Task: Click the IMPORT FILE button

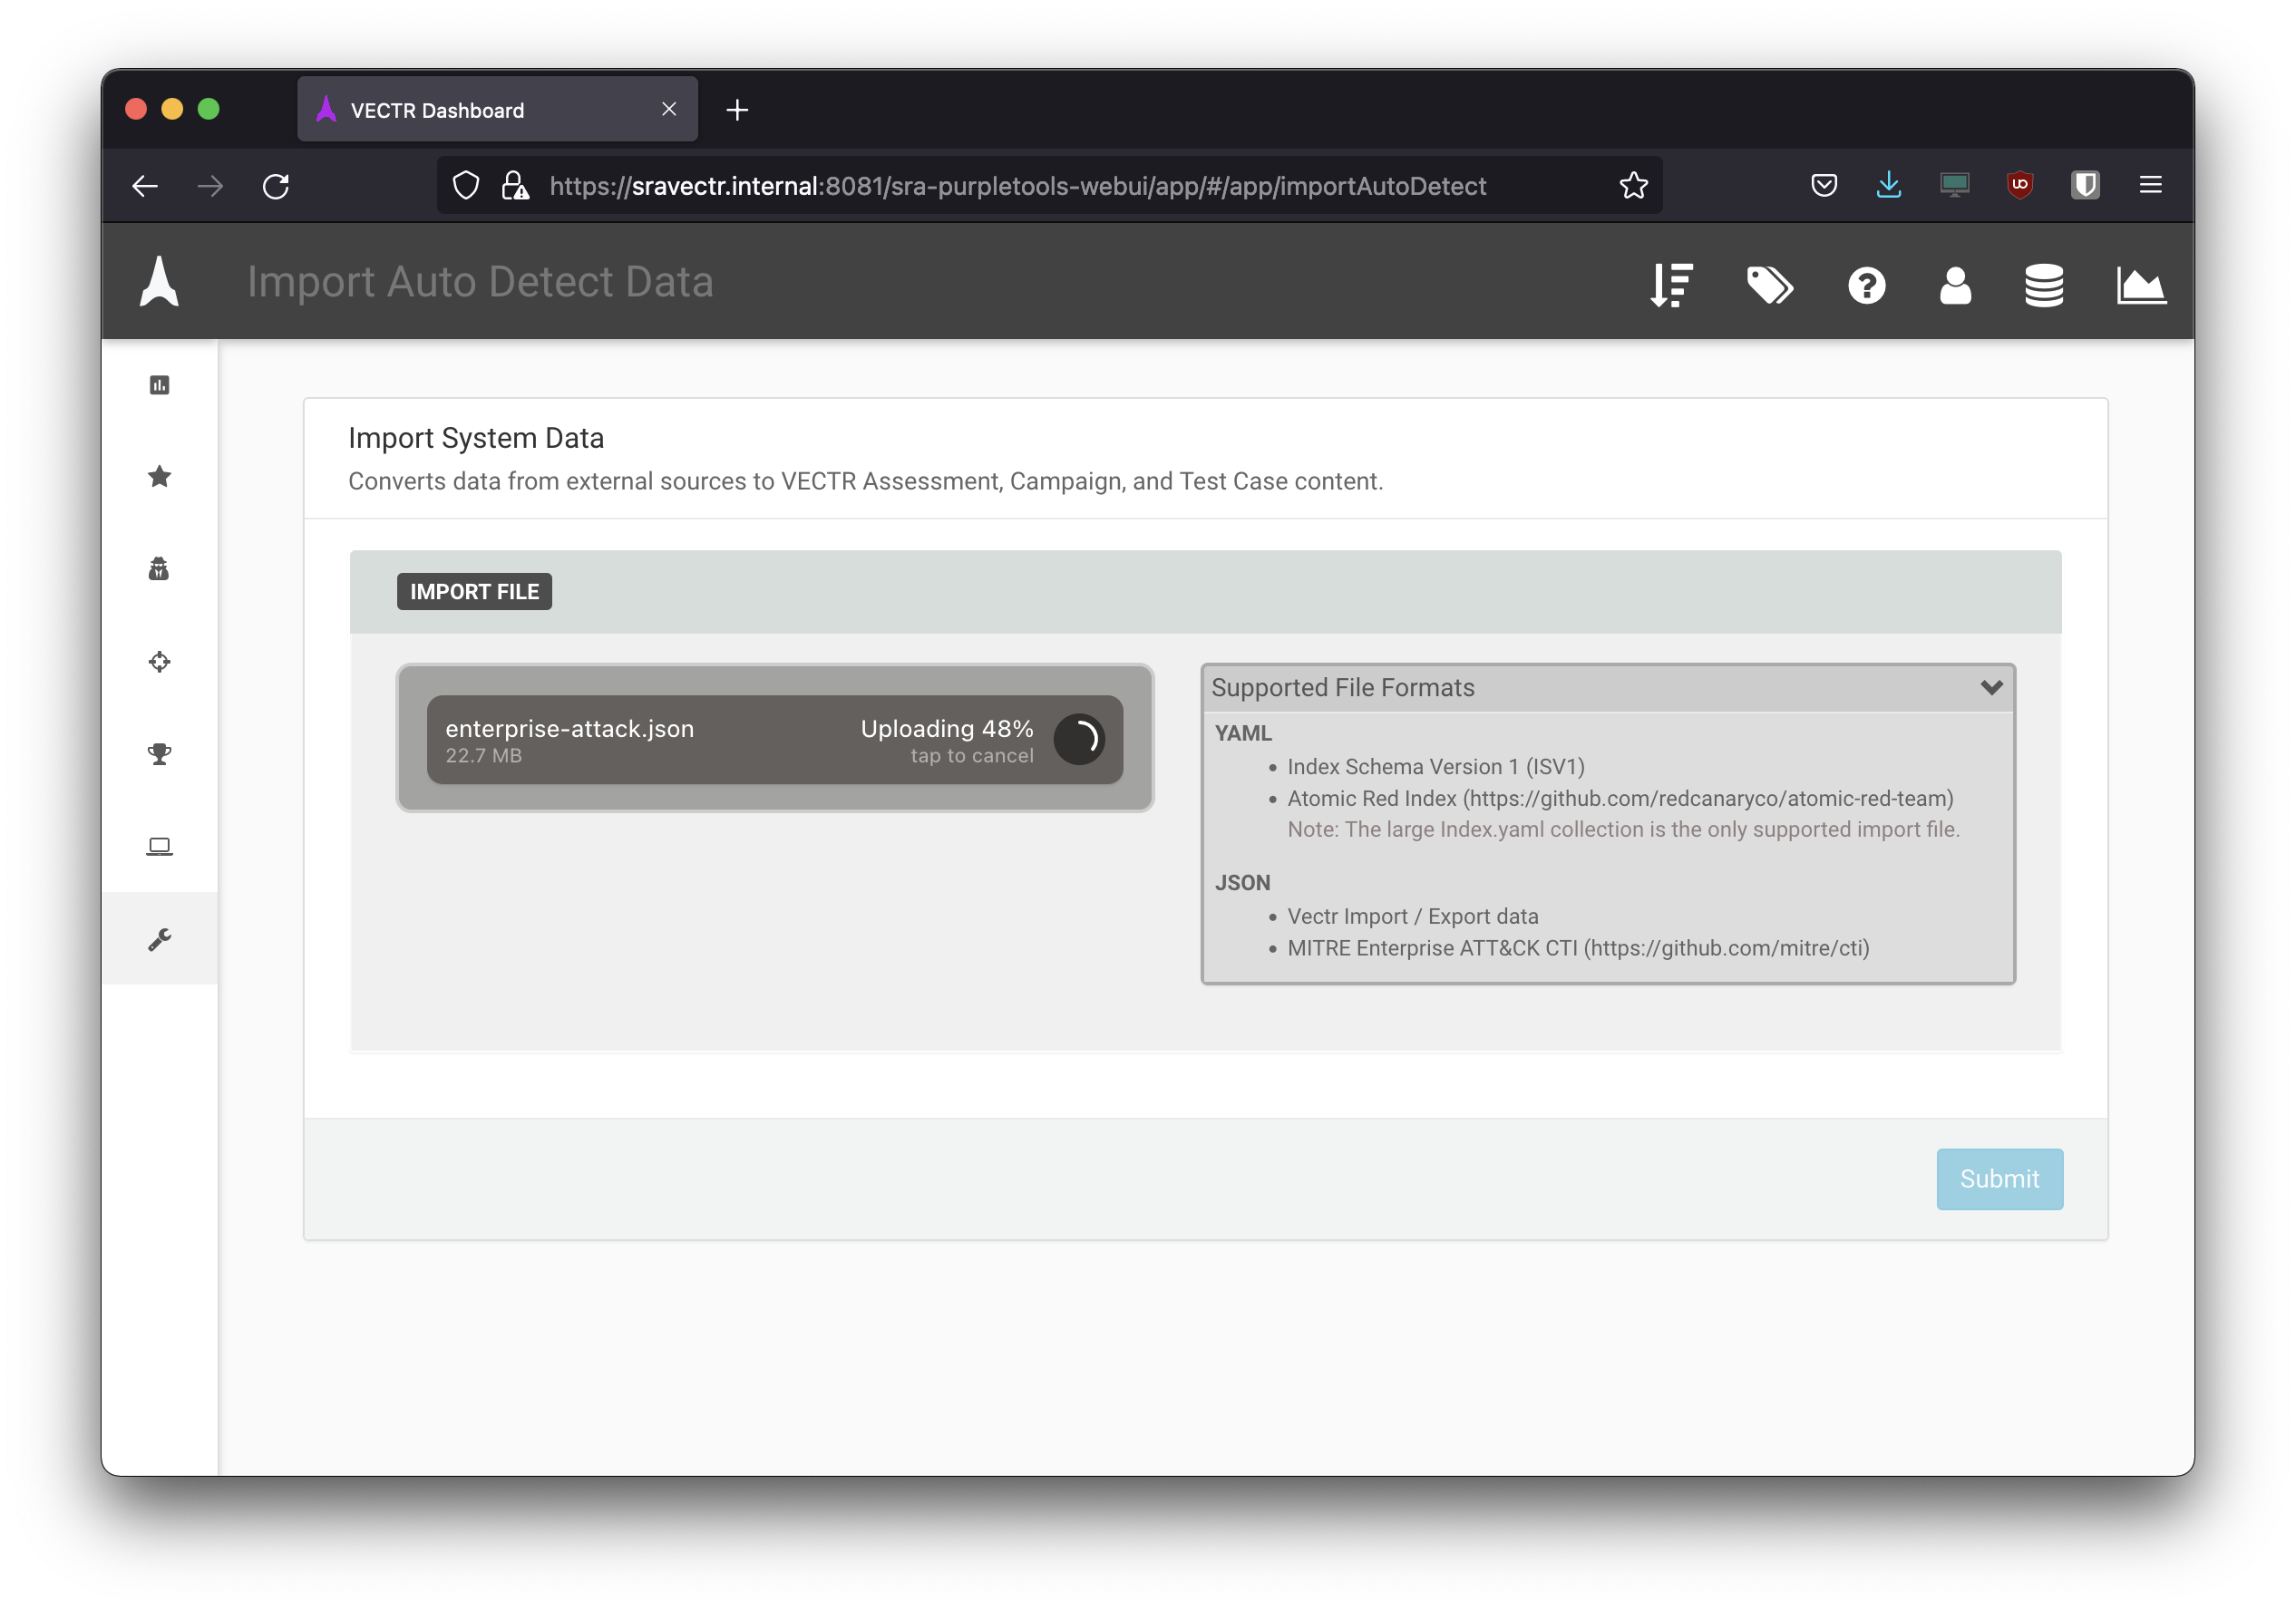Action: [474, 592]
